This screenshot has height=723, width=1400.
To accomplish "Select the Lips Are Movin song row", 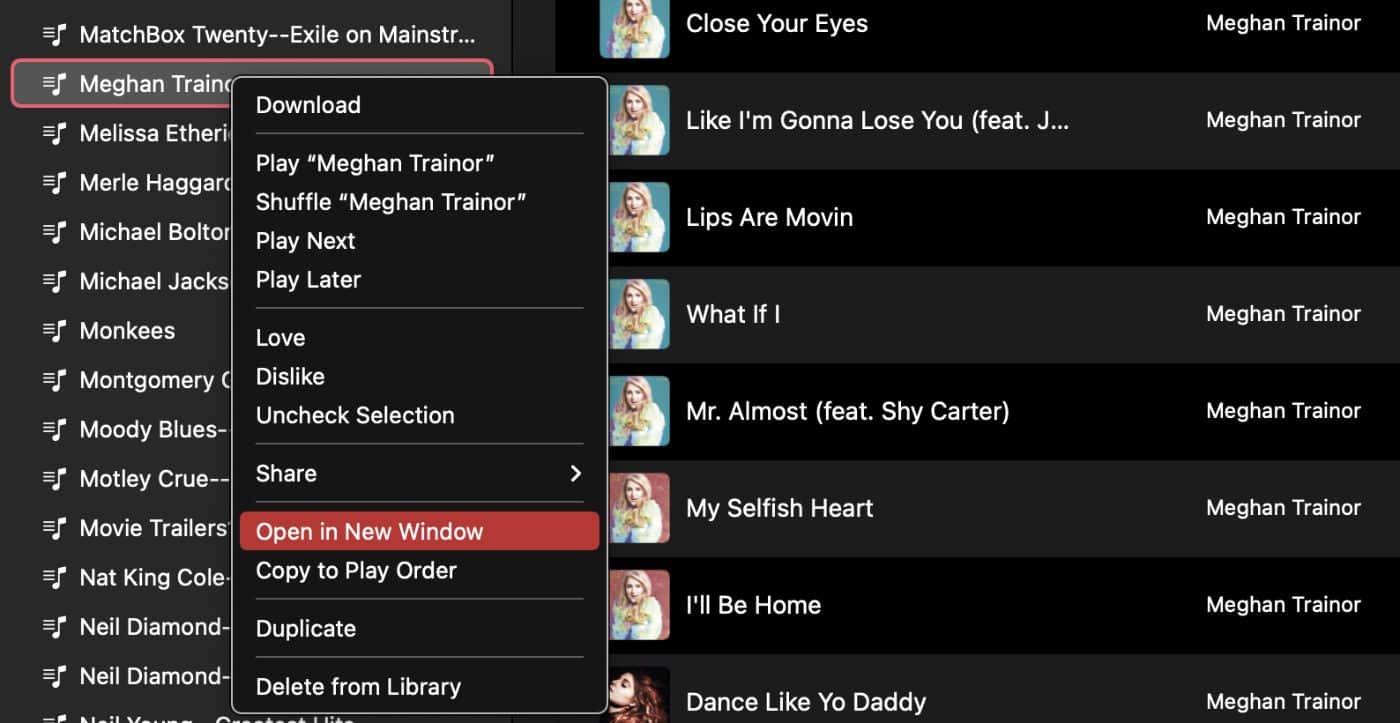I will click(977, 217).
